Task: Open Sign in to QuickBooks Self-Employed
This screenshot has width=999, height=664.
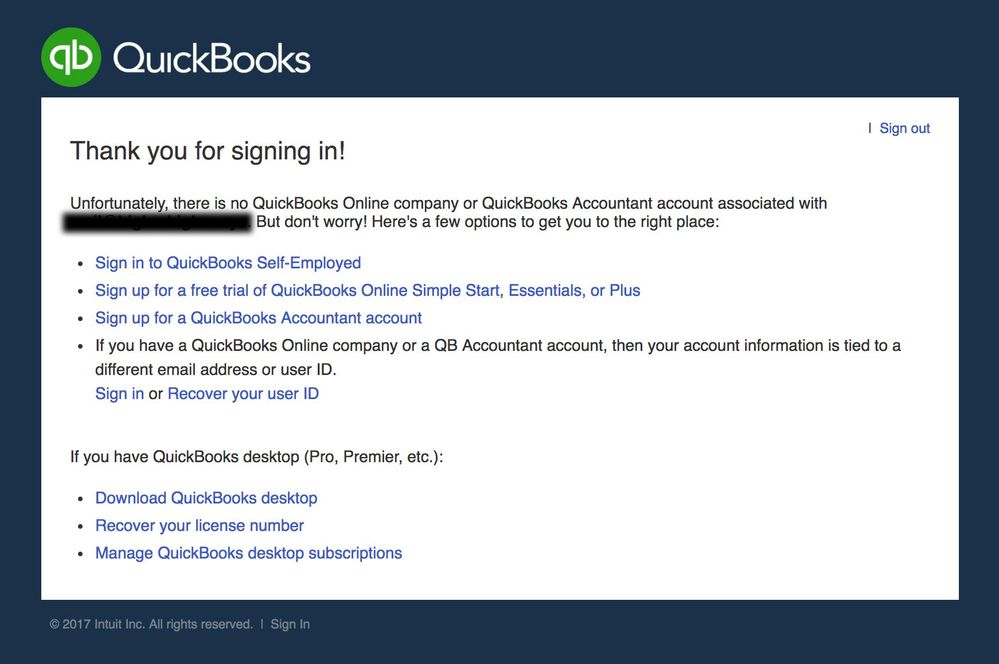Action: coord(228,263)
